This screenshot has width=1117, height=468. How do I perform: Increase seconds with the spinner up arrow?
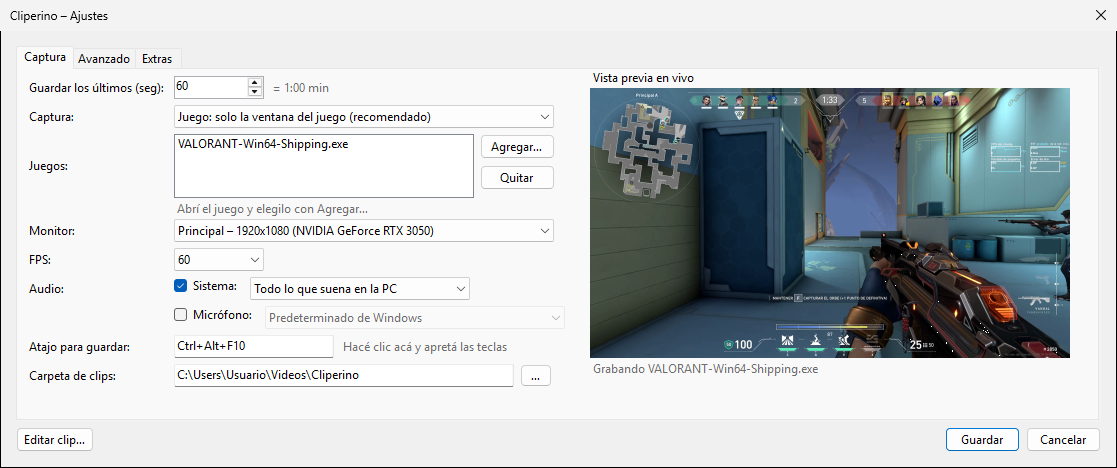coord(255,82)
